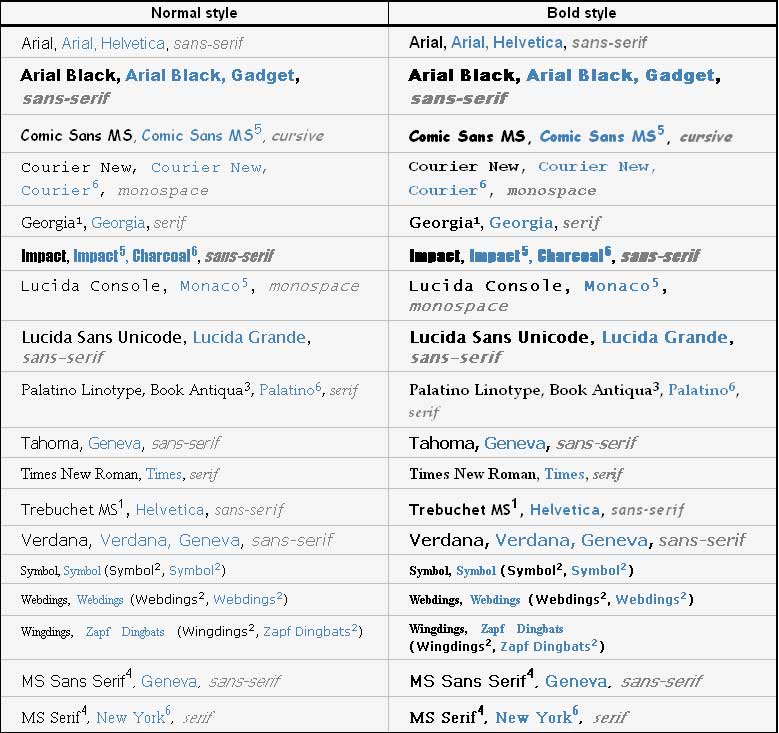Select the blue Lucida Grande text in the bold column
The height and width of the screenshot is (733, 779).
point(665,337)
